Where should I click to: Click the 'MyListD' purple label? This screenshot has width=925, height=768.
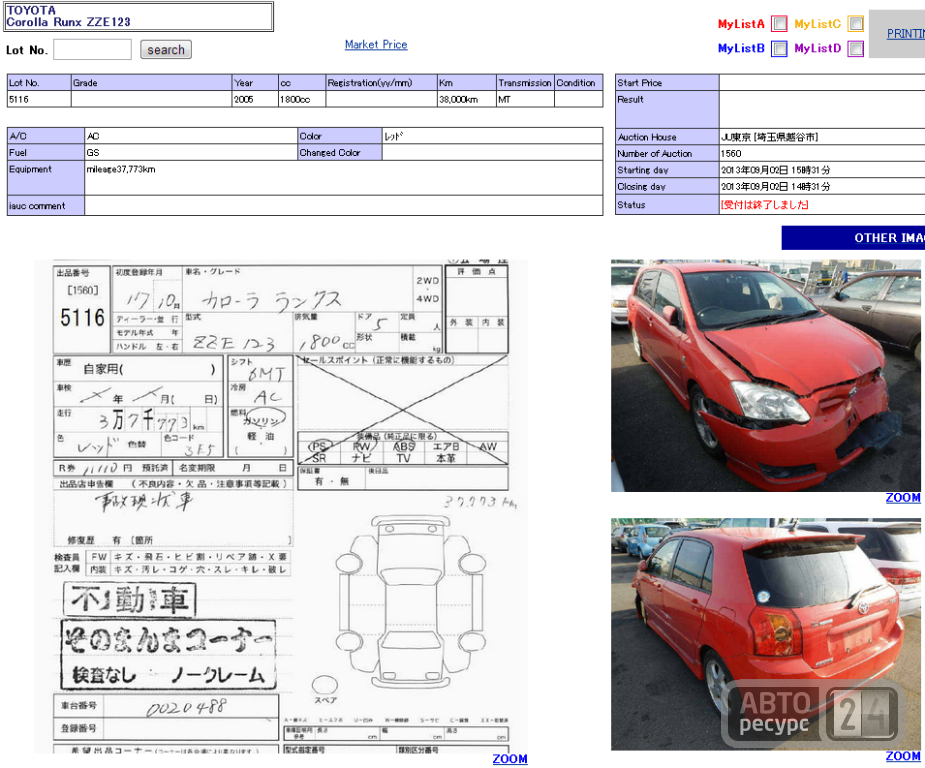[818, 48]
